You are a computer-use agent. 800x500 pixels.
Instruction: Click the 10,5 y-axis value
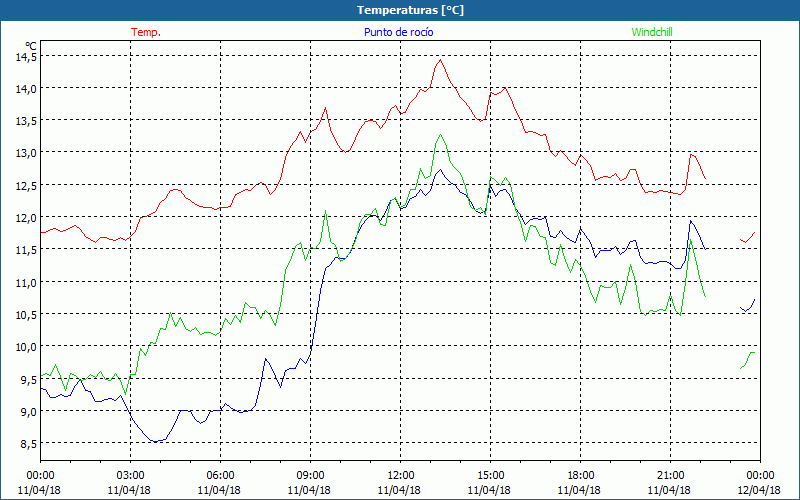26,315
